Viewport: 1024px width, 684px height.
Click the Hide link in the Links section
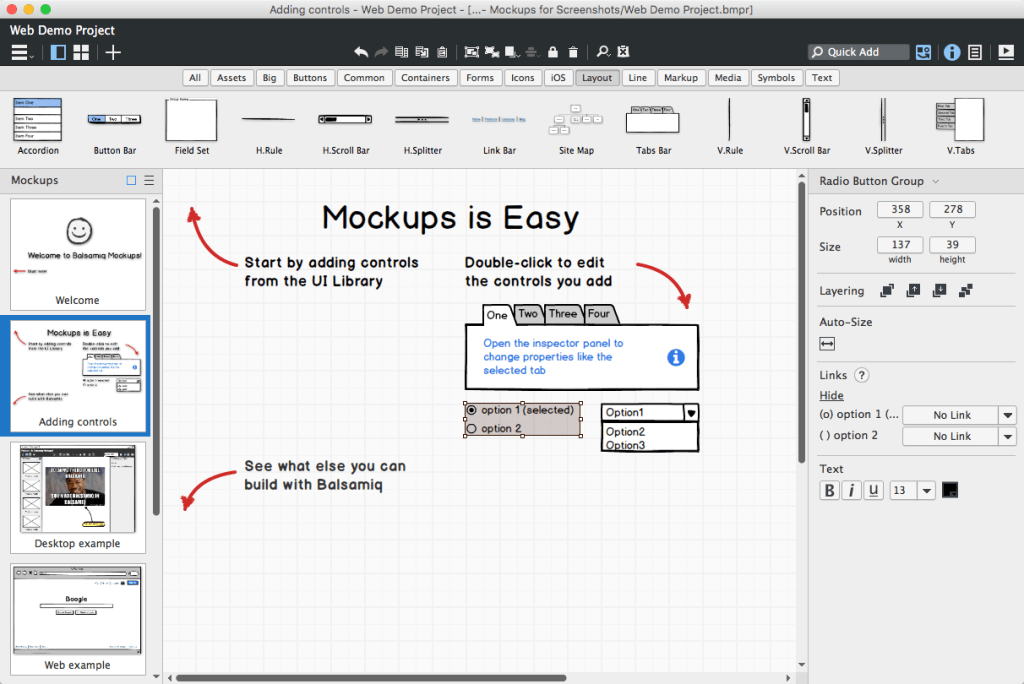click(x=831, y=395)
